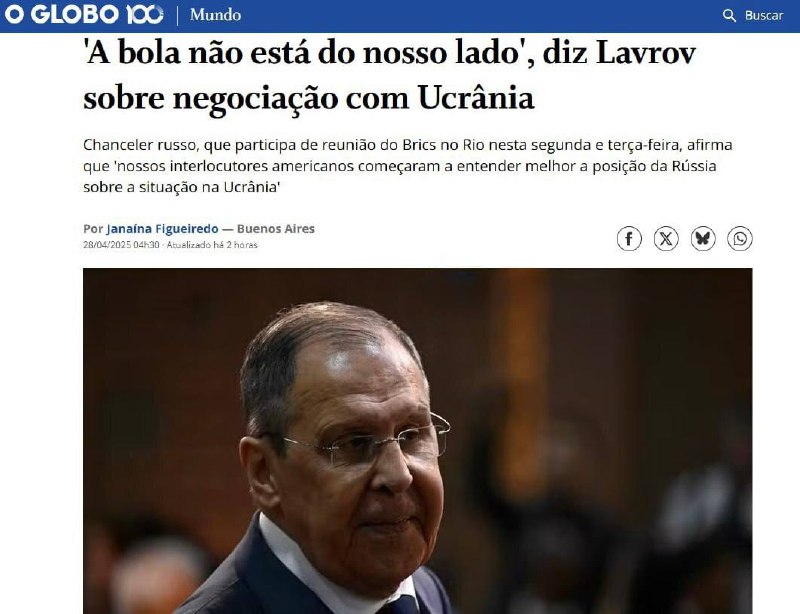Click the word 'Ucrânia' in the headline

pyautogui.click(x=476, y=97)
